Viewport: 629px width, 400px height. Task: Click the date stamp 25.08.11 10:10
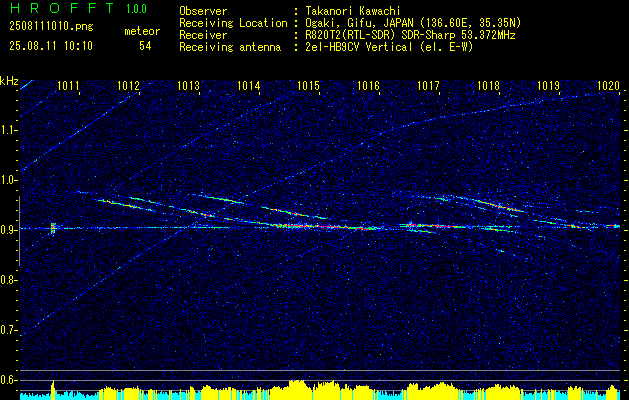51,46
